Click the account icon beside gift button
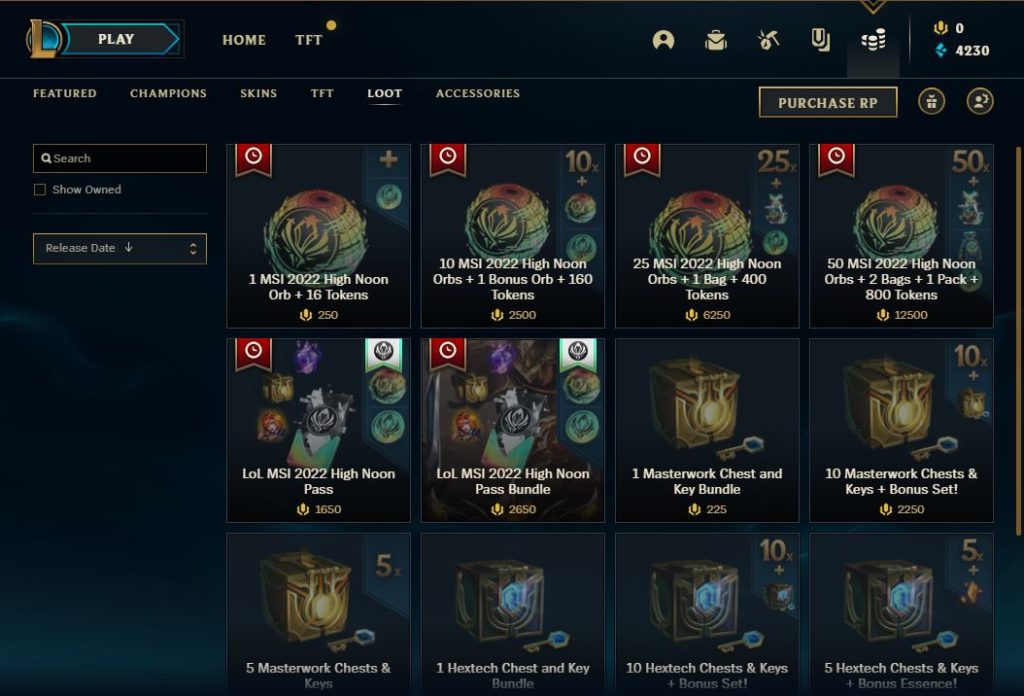This screenshot has width=1024, height=696. pyautogui.click(x=980, y=102)
